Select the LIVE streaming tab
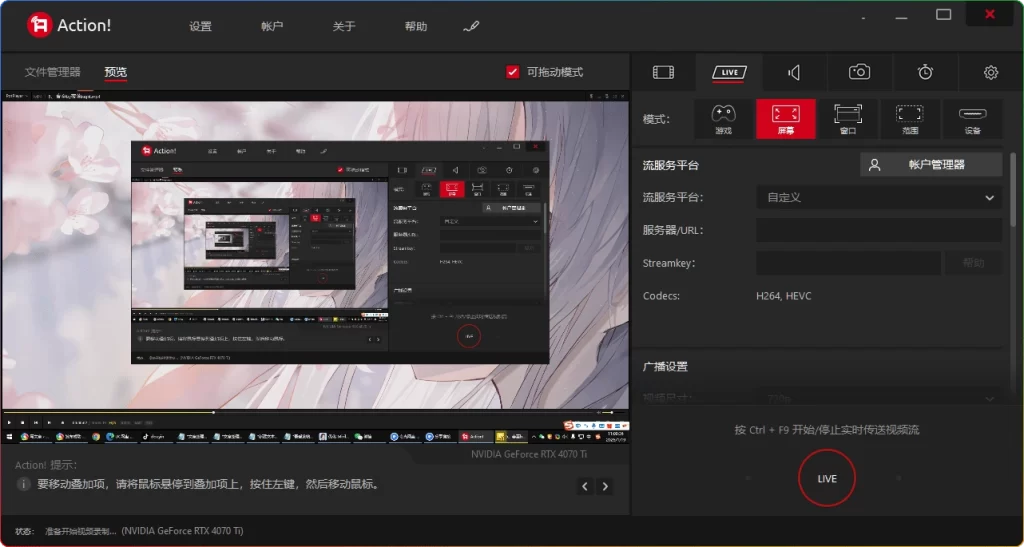 (x=729, y=72)
